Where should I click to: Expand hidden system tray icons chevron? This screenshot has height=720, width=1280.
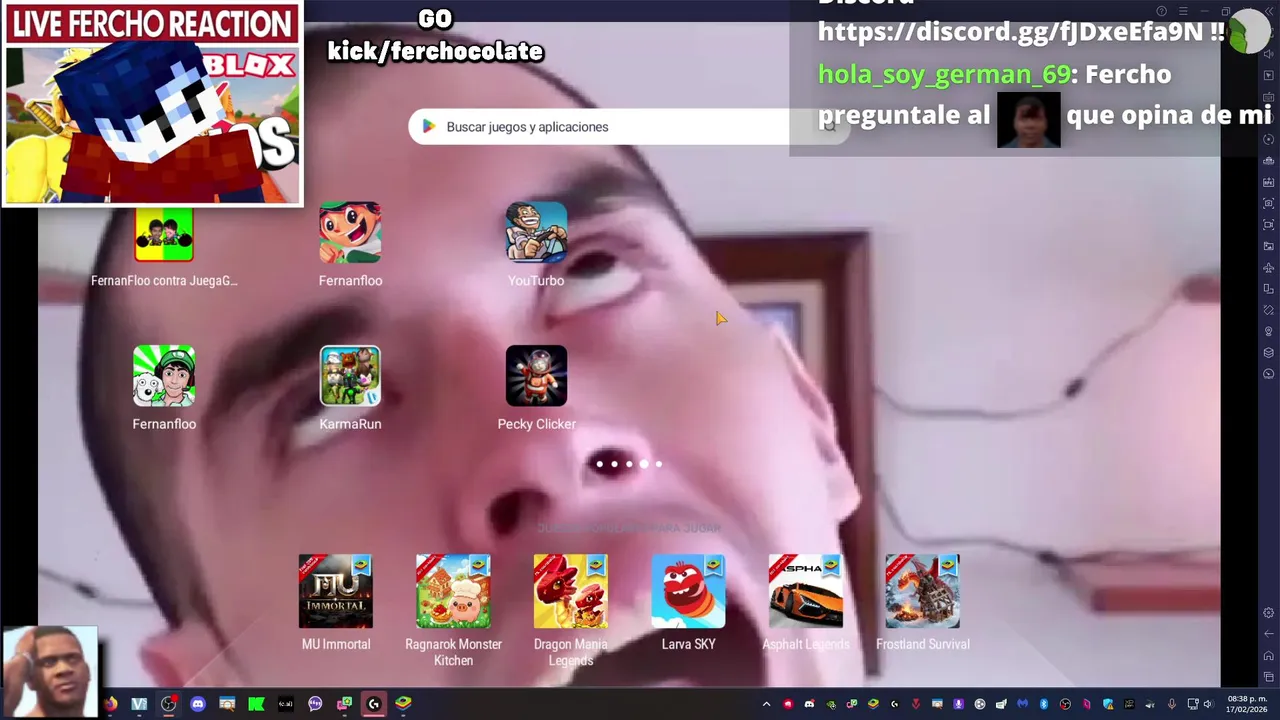tap(767, 704)
